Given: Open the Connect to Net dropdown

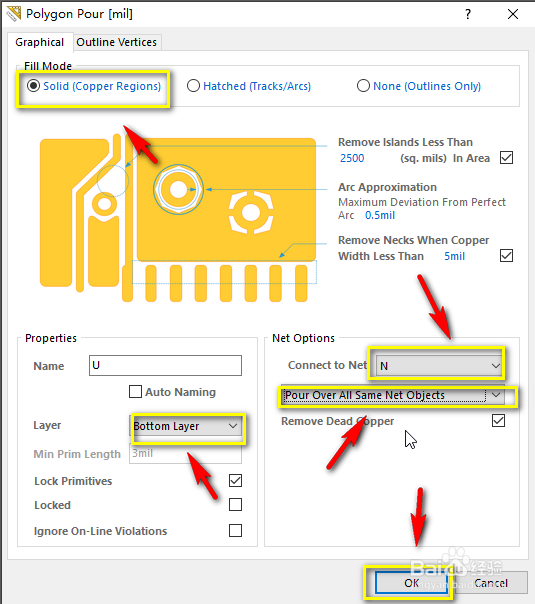Looking at the screenshot, I should [x=439, y=366].
